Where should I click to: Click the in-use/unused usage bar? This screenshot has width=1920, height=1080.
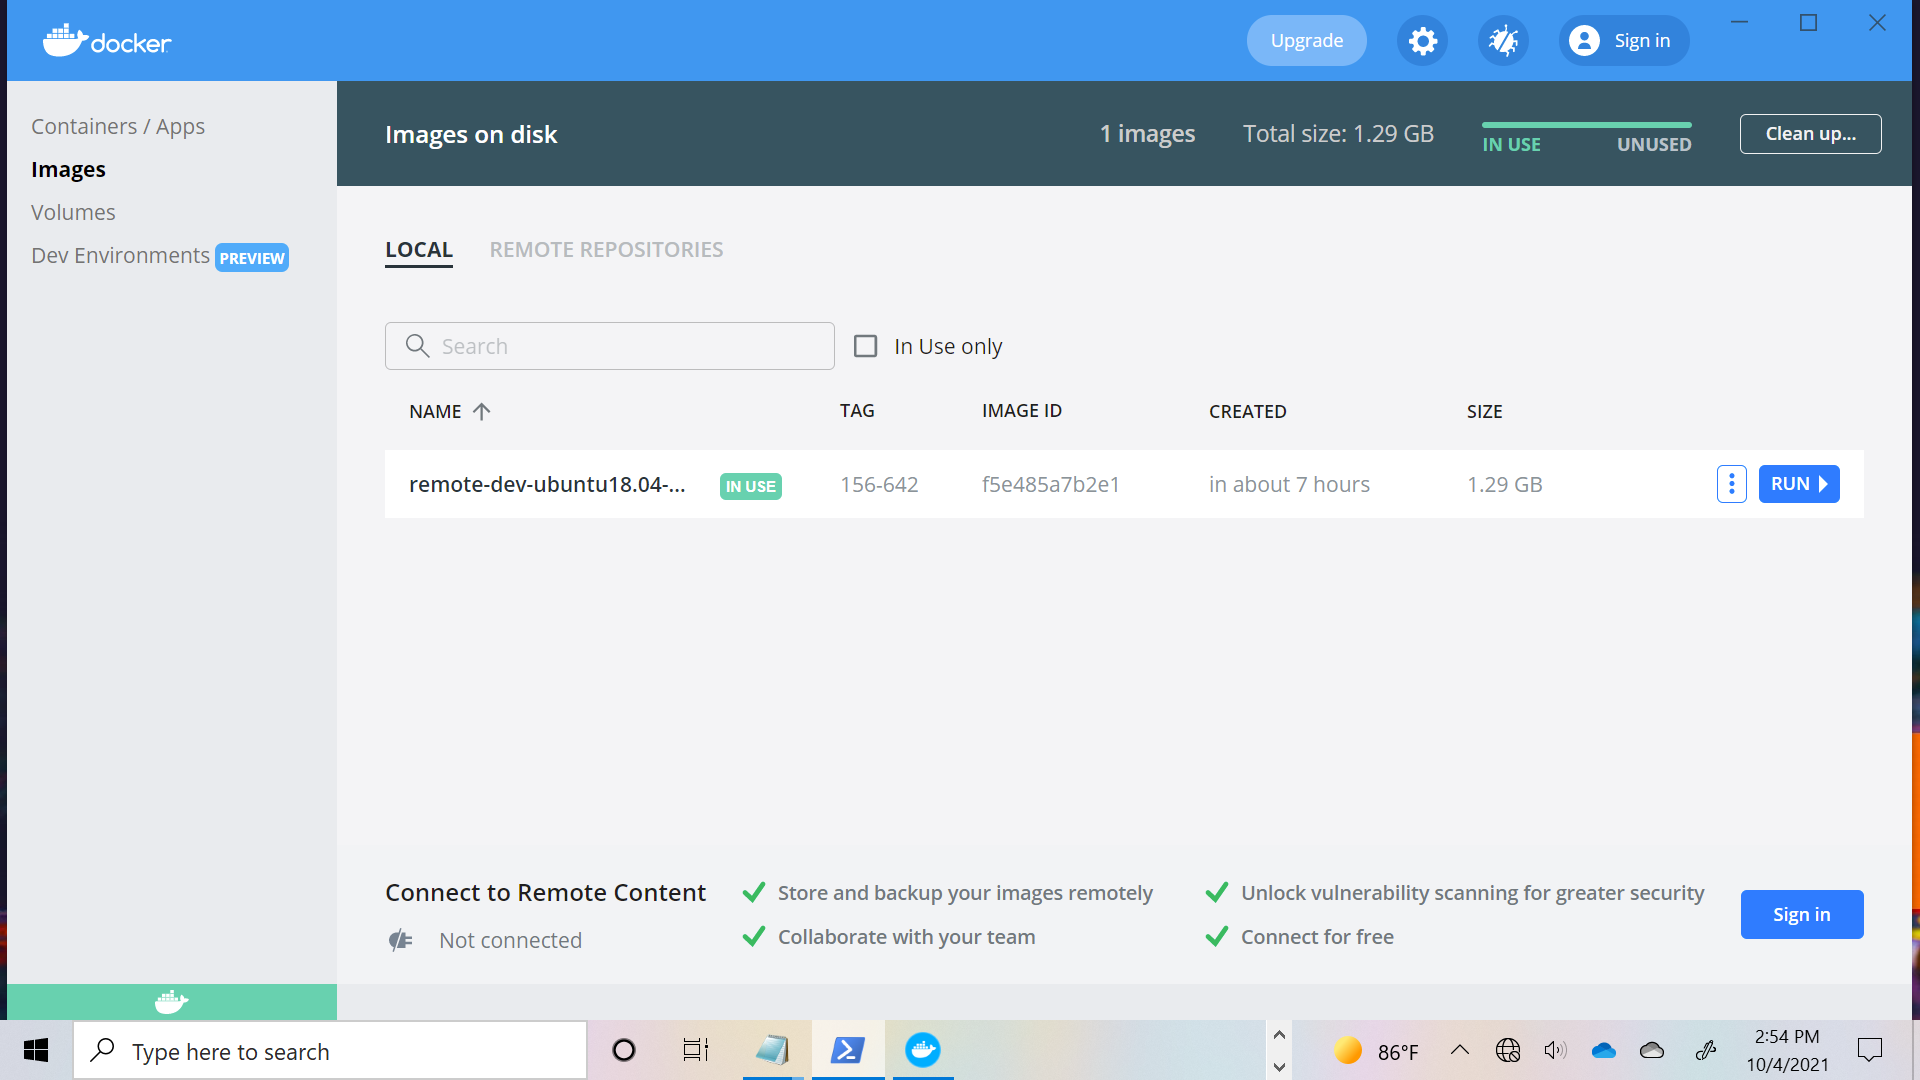pyautogui.click(x=1586, y=125)
